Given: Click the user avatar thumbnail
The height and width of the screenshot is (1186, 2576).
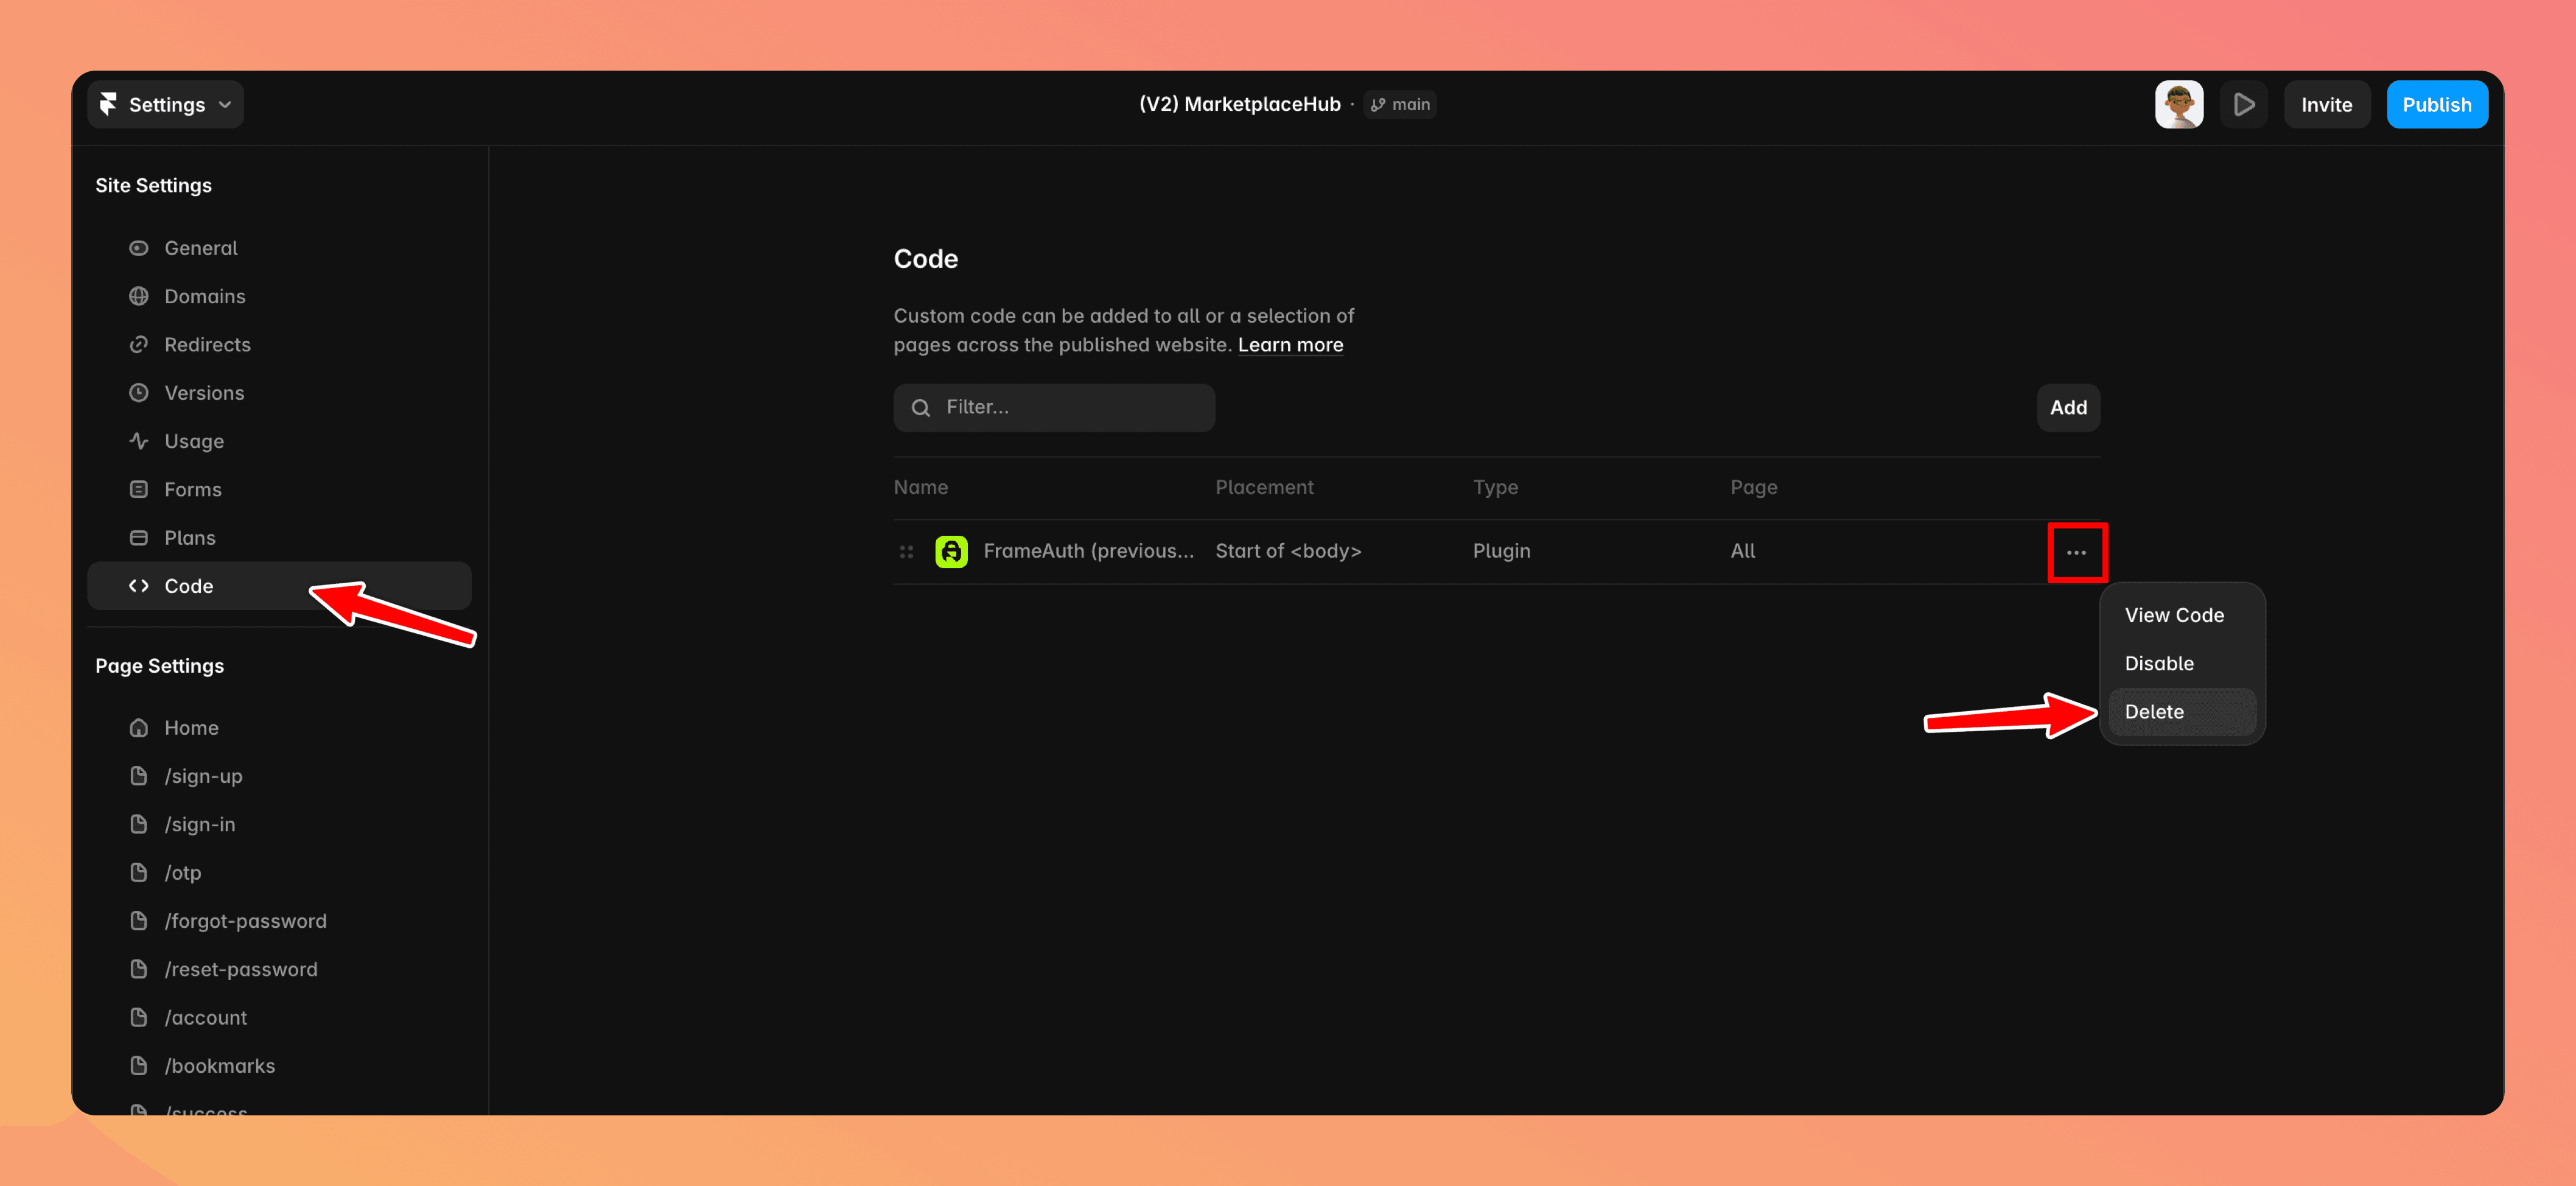Looking at the screenshot, I should pyautogui.click(x=2179, y=105).
